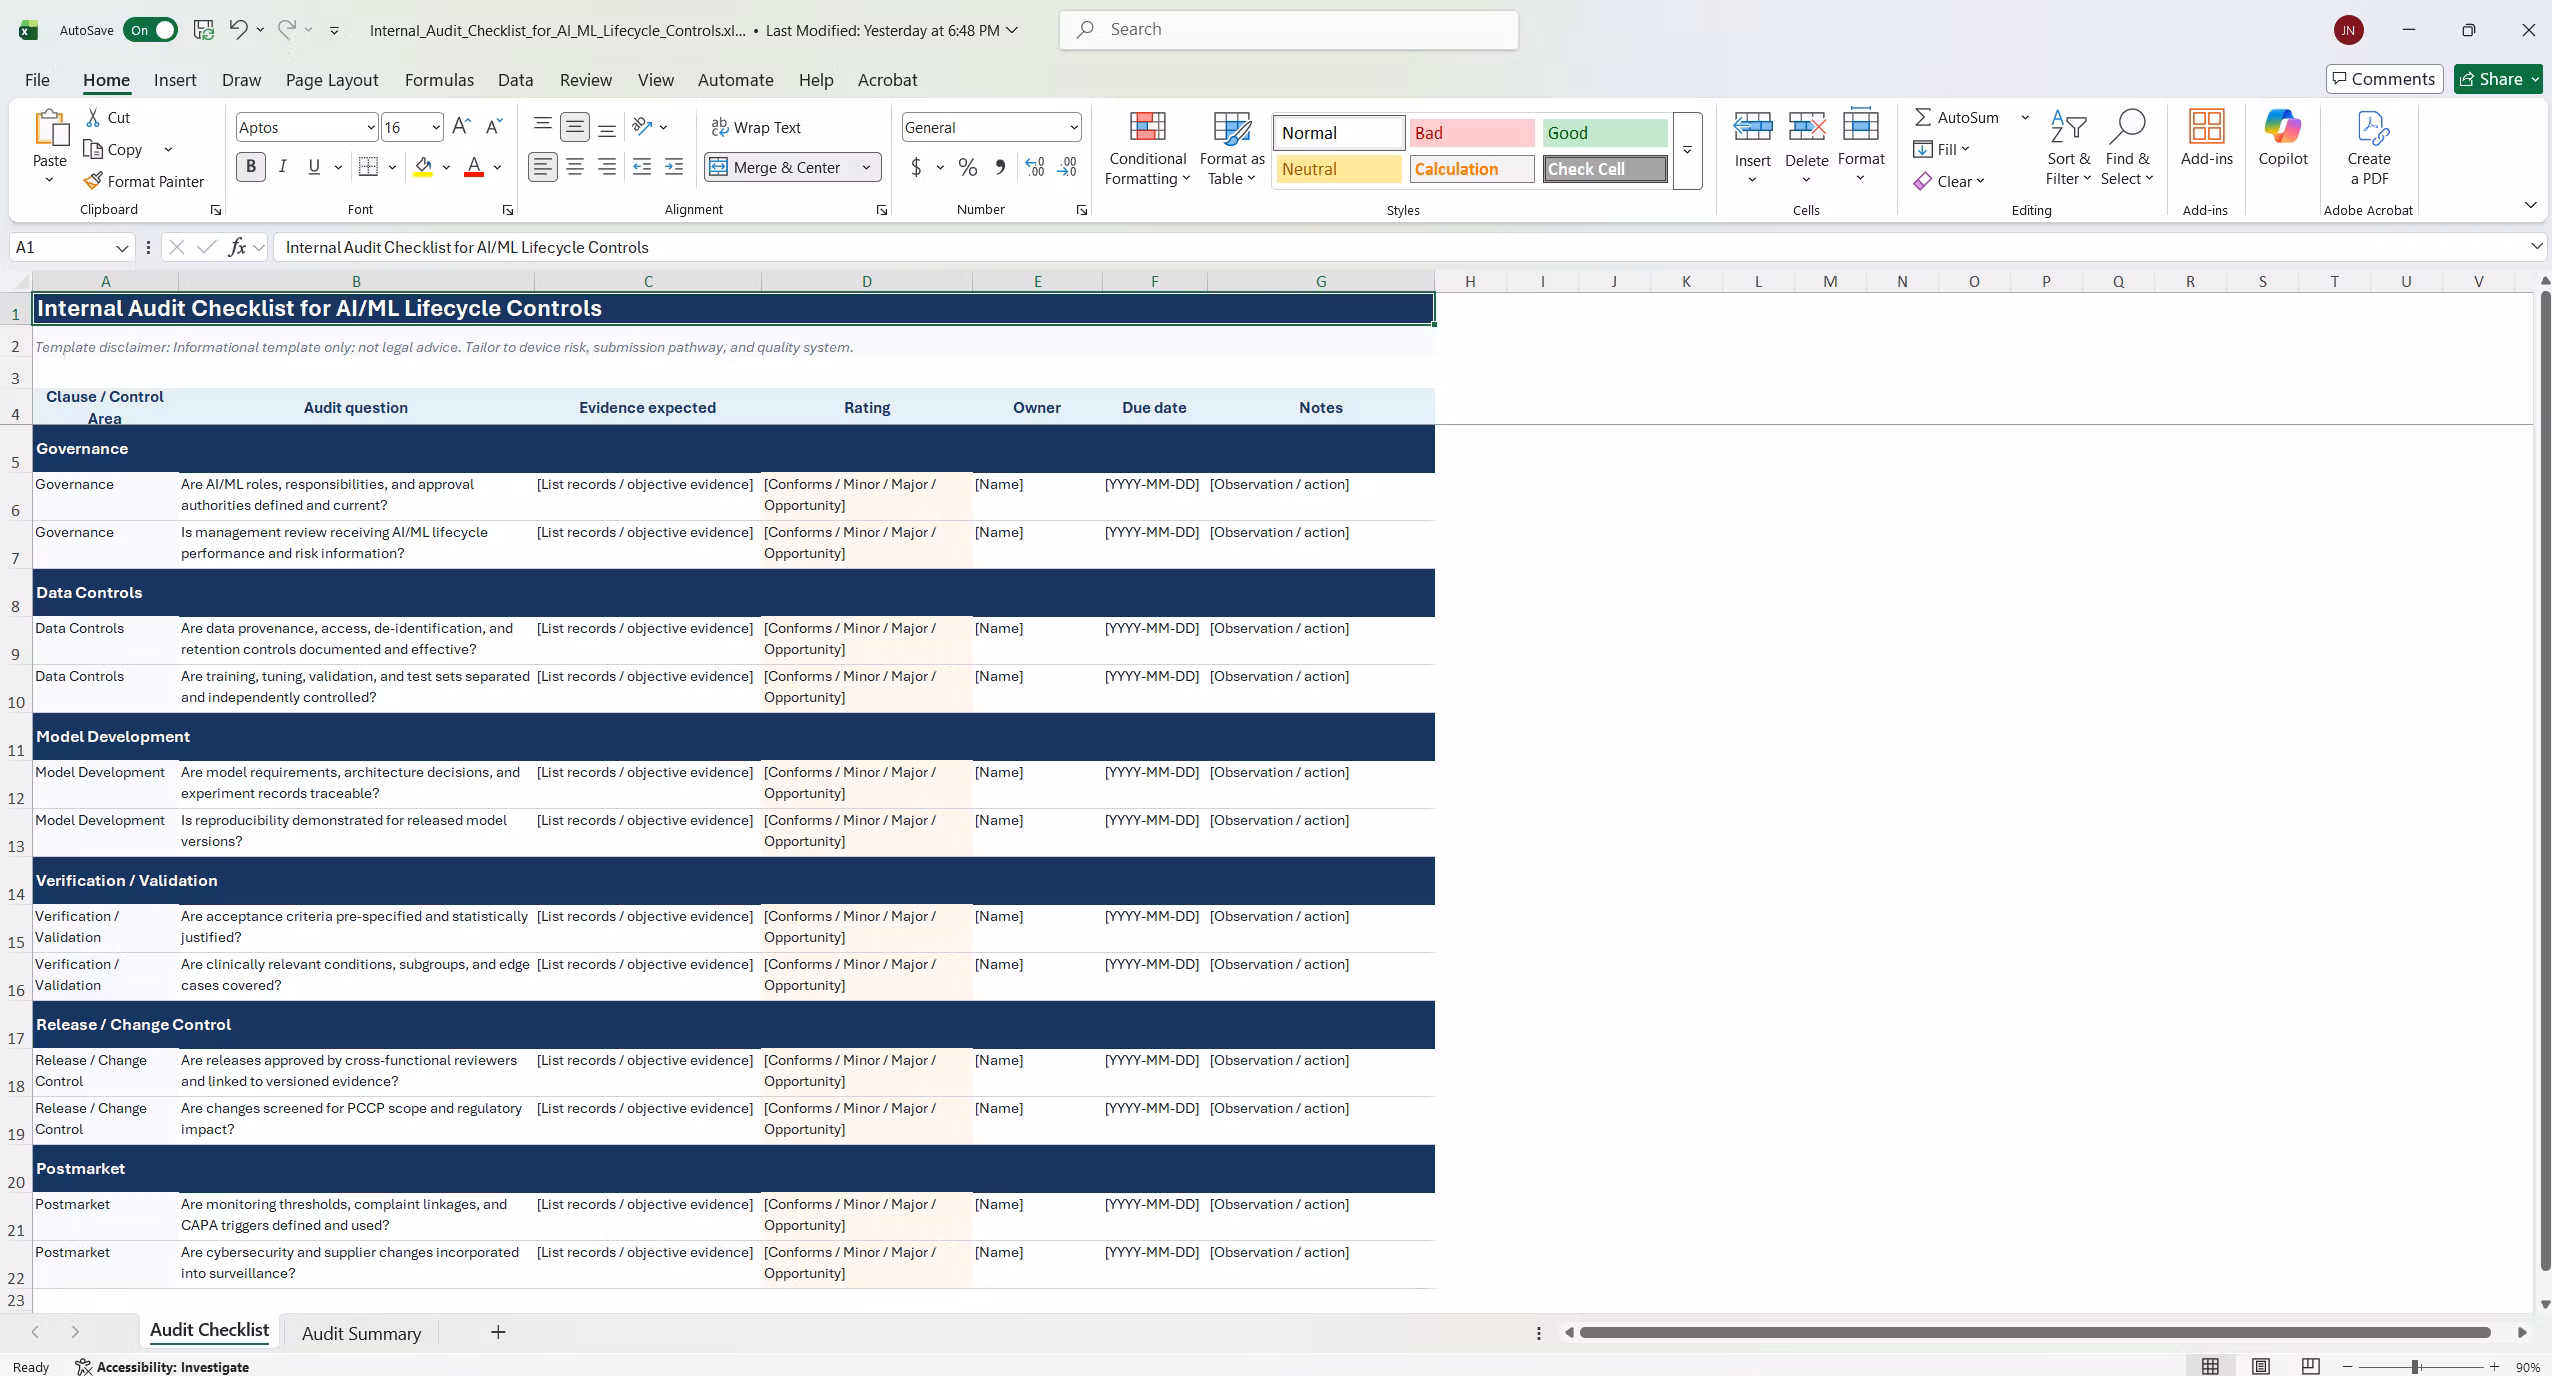Click the Align Right icon
Viewport: 2552px width, 1376px height.
[607, 167]
